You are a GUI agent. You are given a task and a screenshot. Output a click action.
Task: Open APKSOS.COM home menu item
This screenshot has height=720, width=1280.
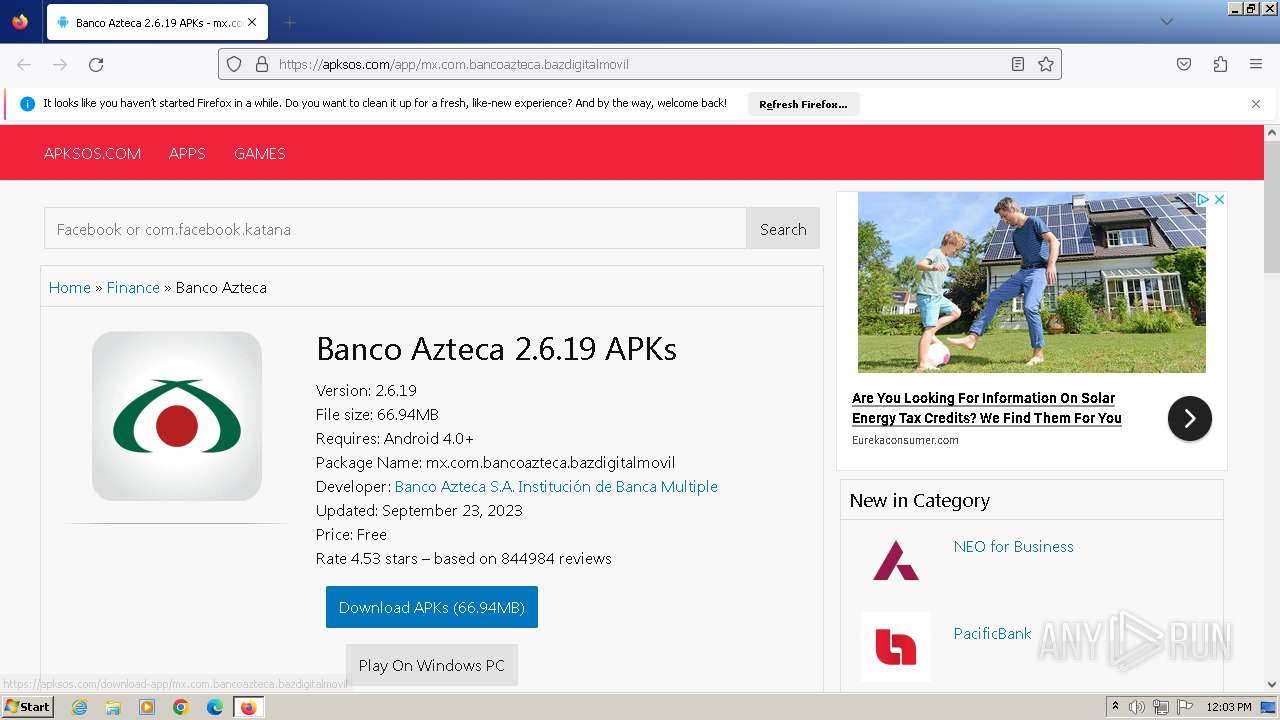[92, 153]
